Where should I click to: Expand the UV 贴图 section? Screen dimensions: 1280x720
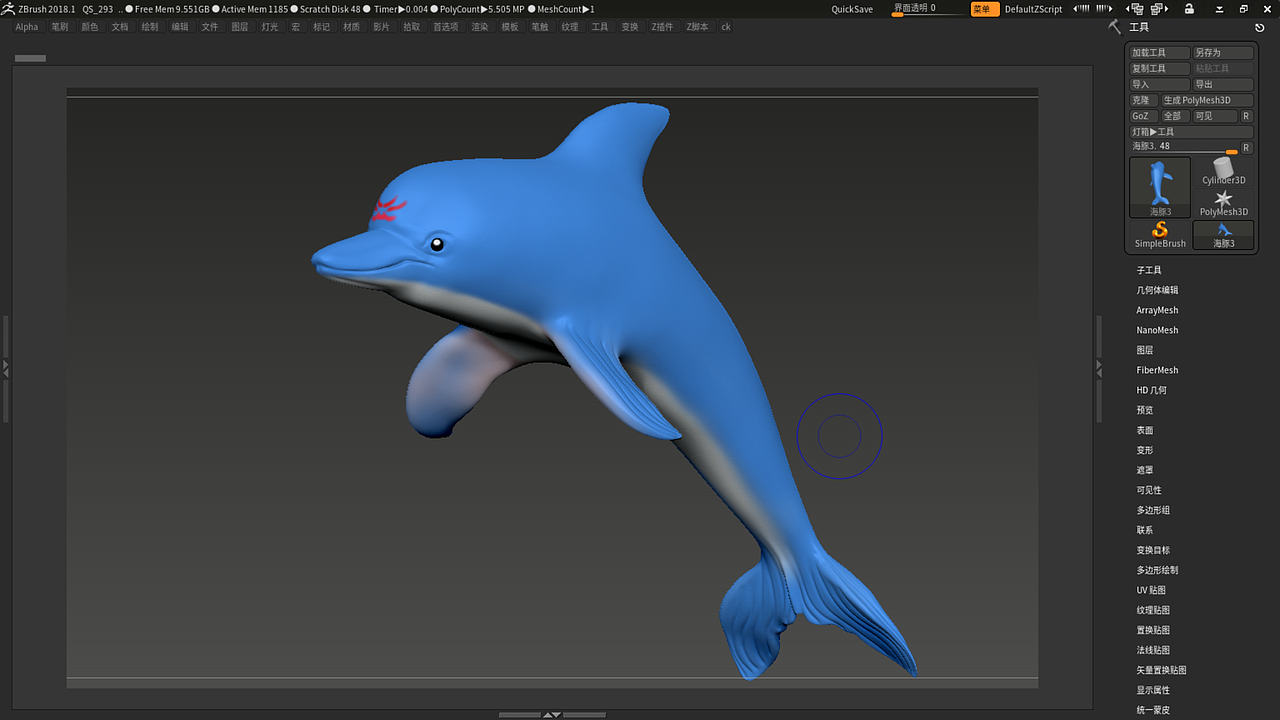pyautogui.click(x=1151, y=590)
